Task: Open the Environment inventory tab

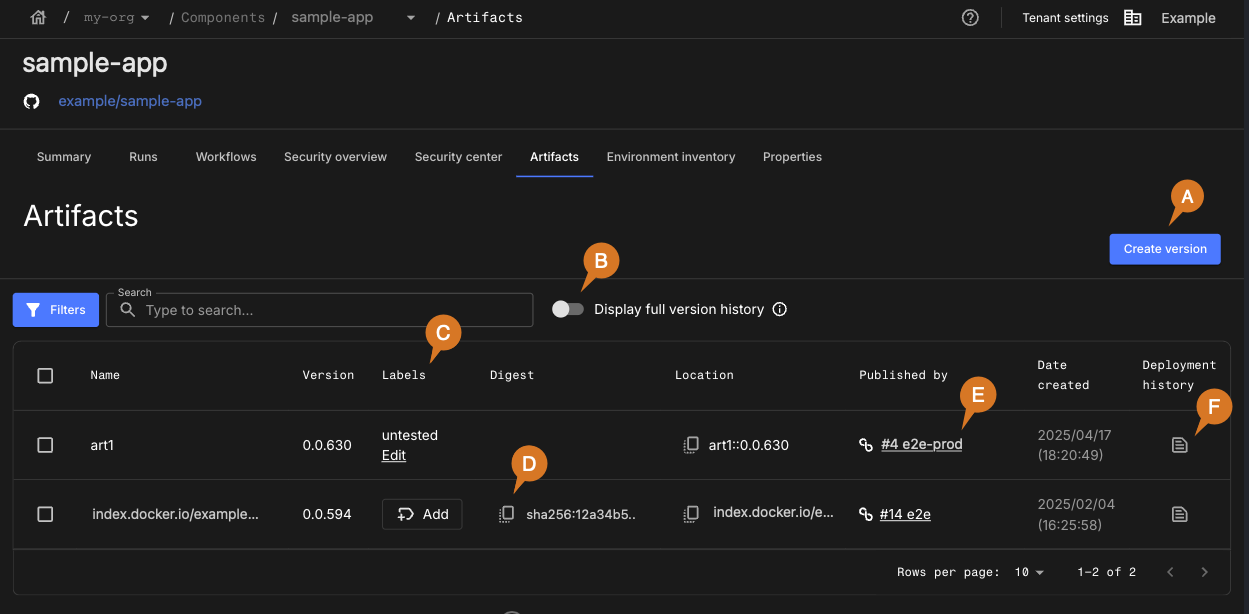Action: tap(670, 157)
